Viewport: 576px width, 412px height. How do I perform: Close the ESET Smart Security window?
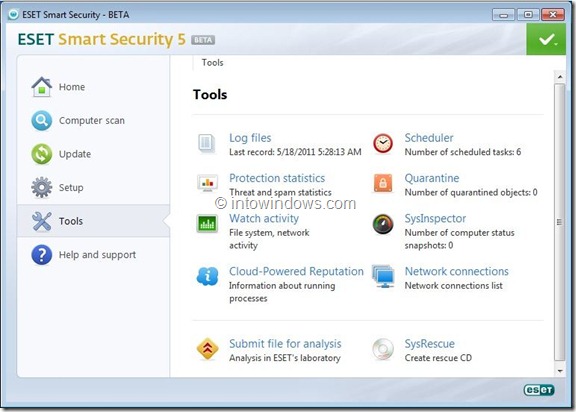553,15
